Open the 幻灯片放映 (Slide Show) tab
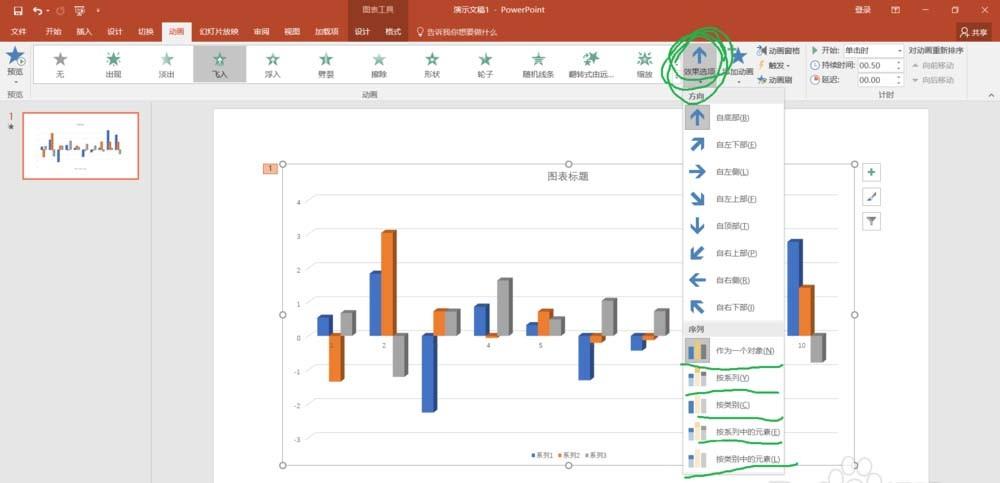 click(219, 32)
